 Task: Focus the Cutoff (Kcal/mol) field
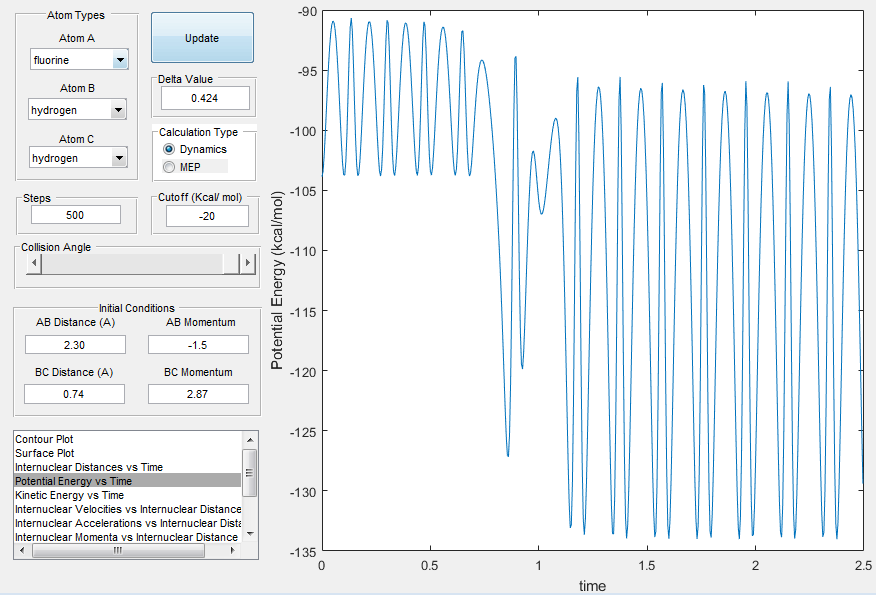coord(207,216)
